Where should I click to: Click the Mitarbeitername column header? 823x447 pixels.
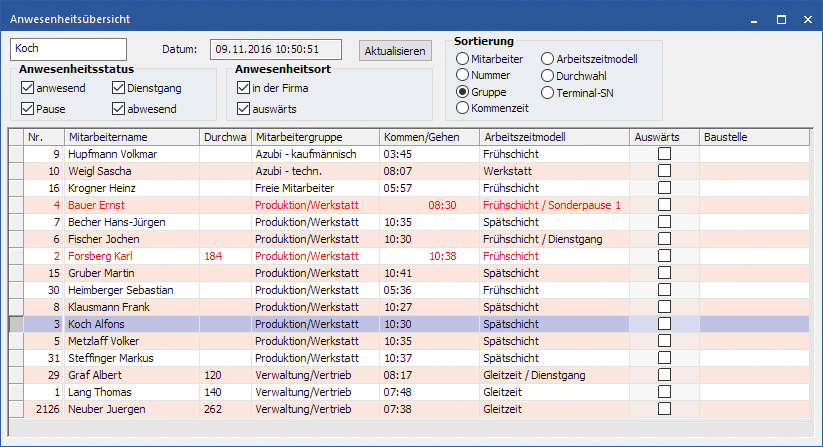coord(132,137)
